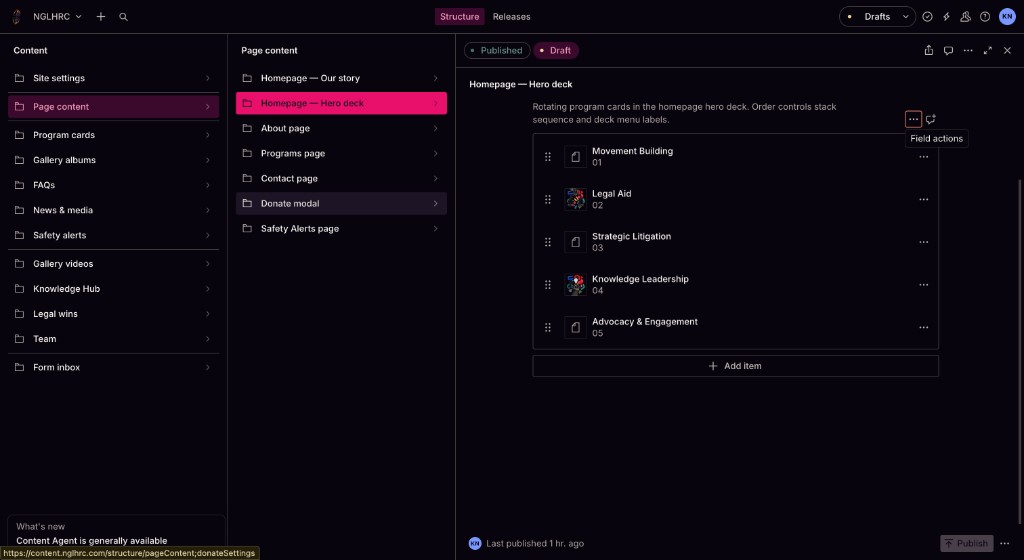Open document actions ellipsis in pane header

tap(968, 50)
